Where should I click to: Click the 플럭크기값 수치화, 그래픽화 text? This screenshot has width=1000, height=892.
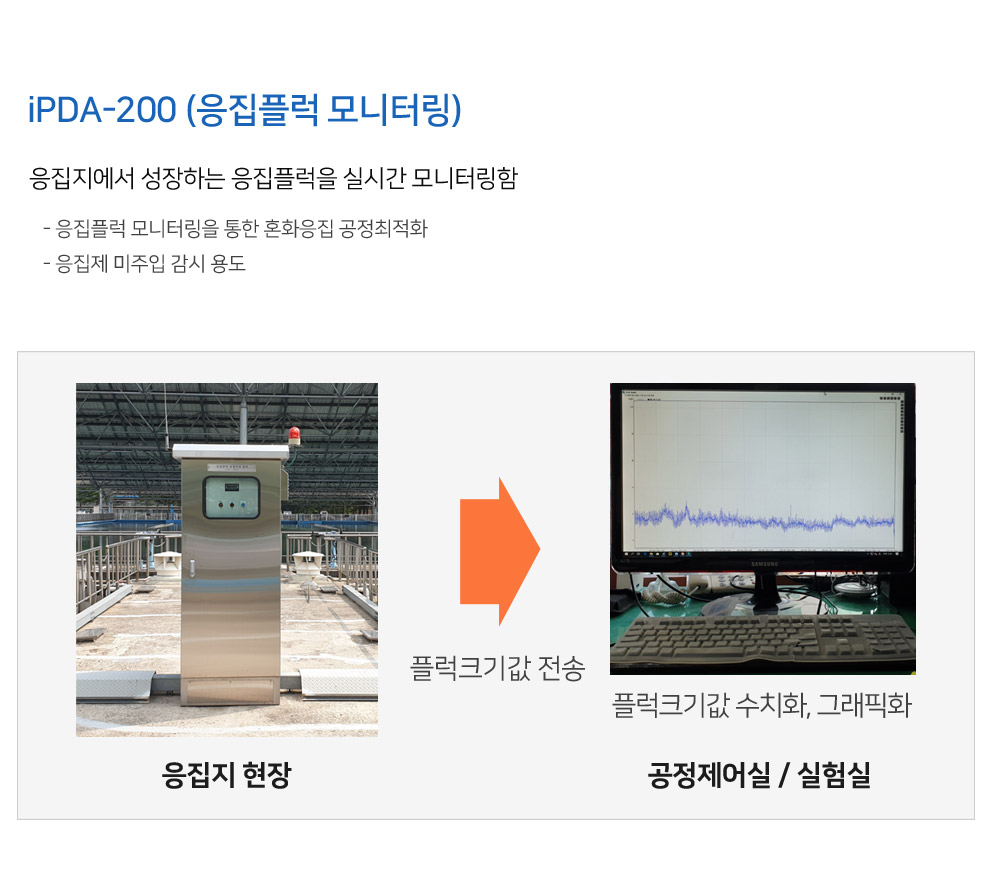[762, 705]
